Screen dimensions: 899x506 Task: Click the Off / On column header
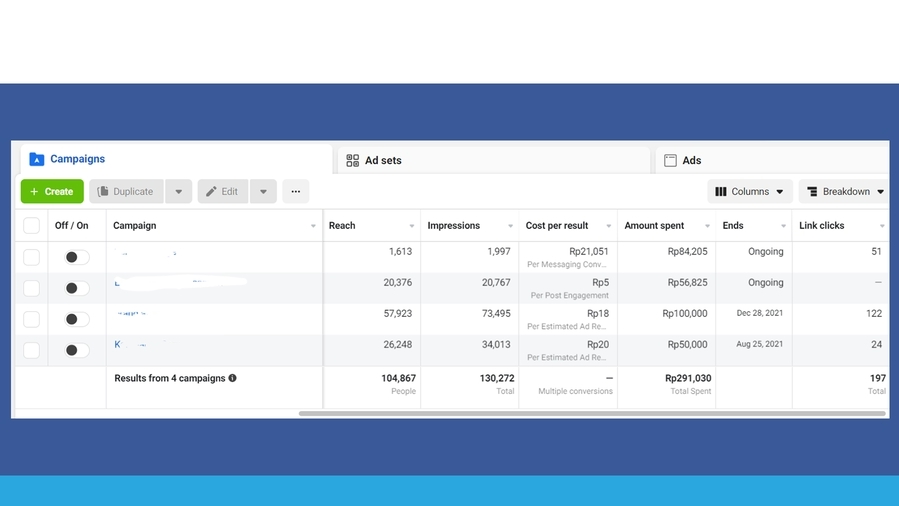tap(72, 226)
